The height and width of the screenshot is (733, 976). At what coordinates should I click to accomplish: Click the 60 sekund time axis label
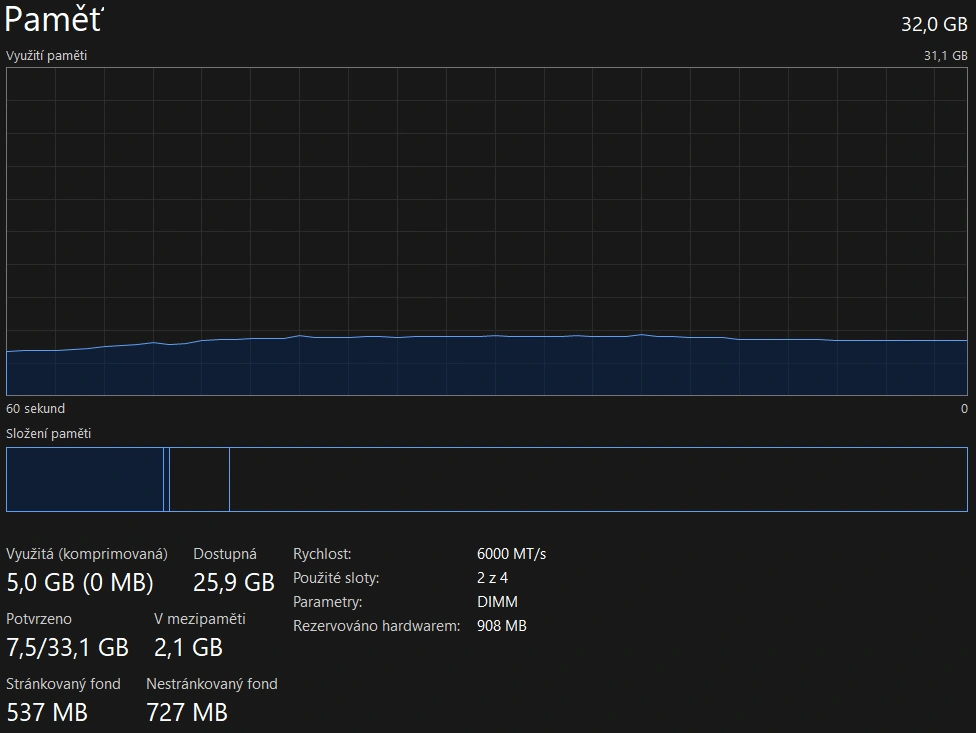coord(35,408)
